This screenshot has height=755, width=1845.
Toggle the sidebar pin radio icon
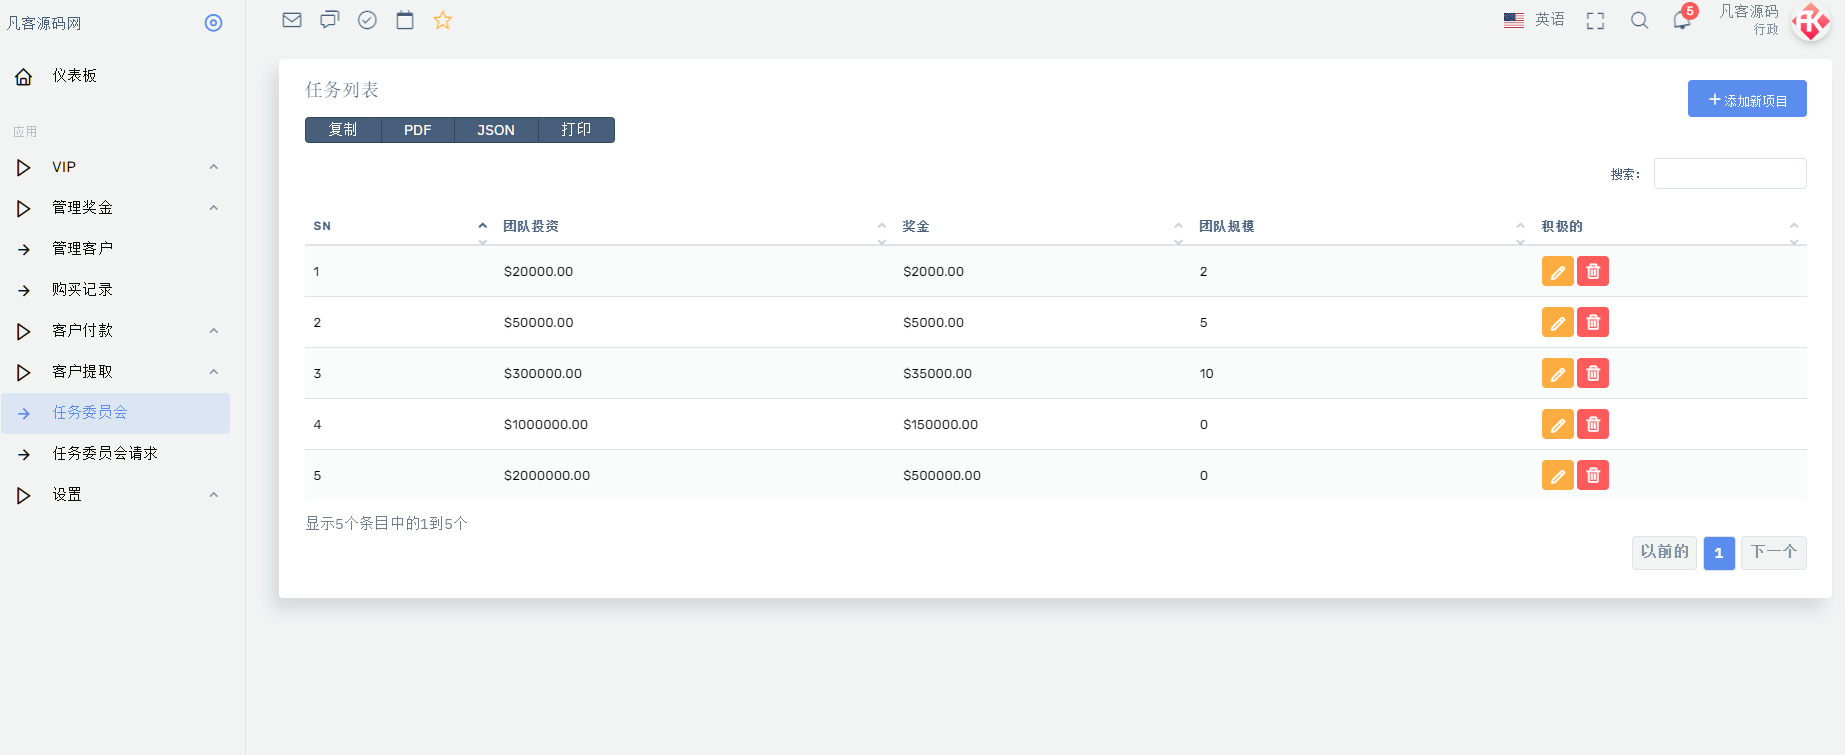coord(213,23)
